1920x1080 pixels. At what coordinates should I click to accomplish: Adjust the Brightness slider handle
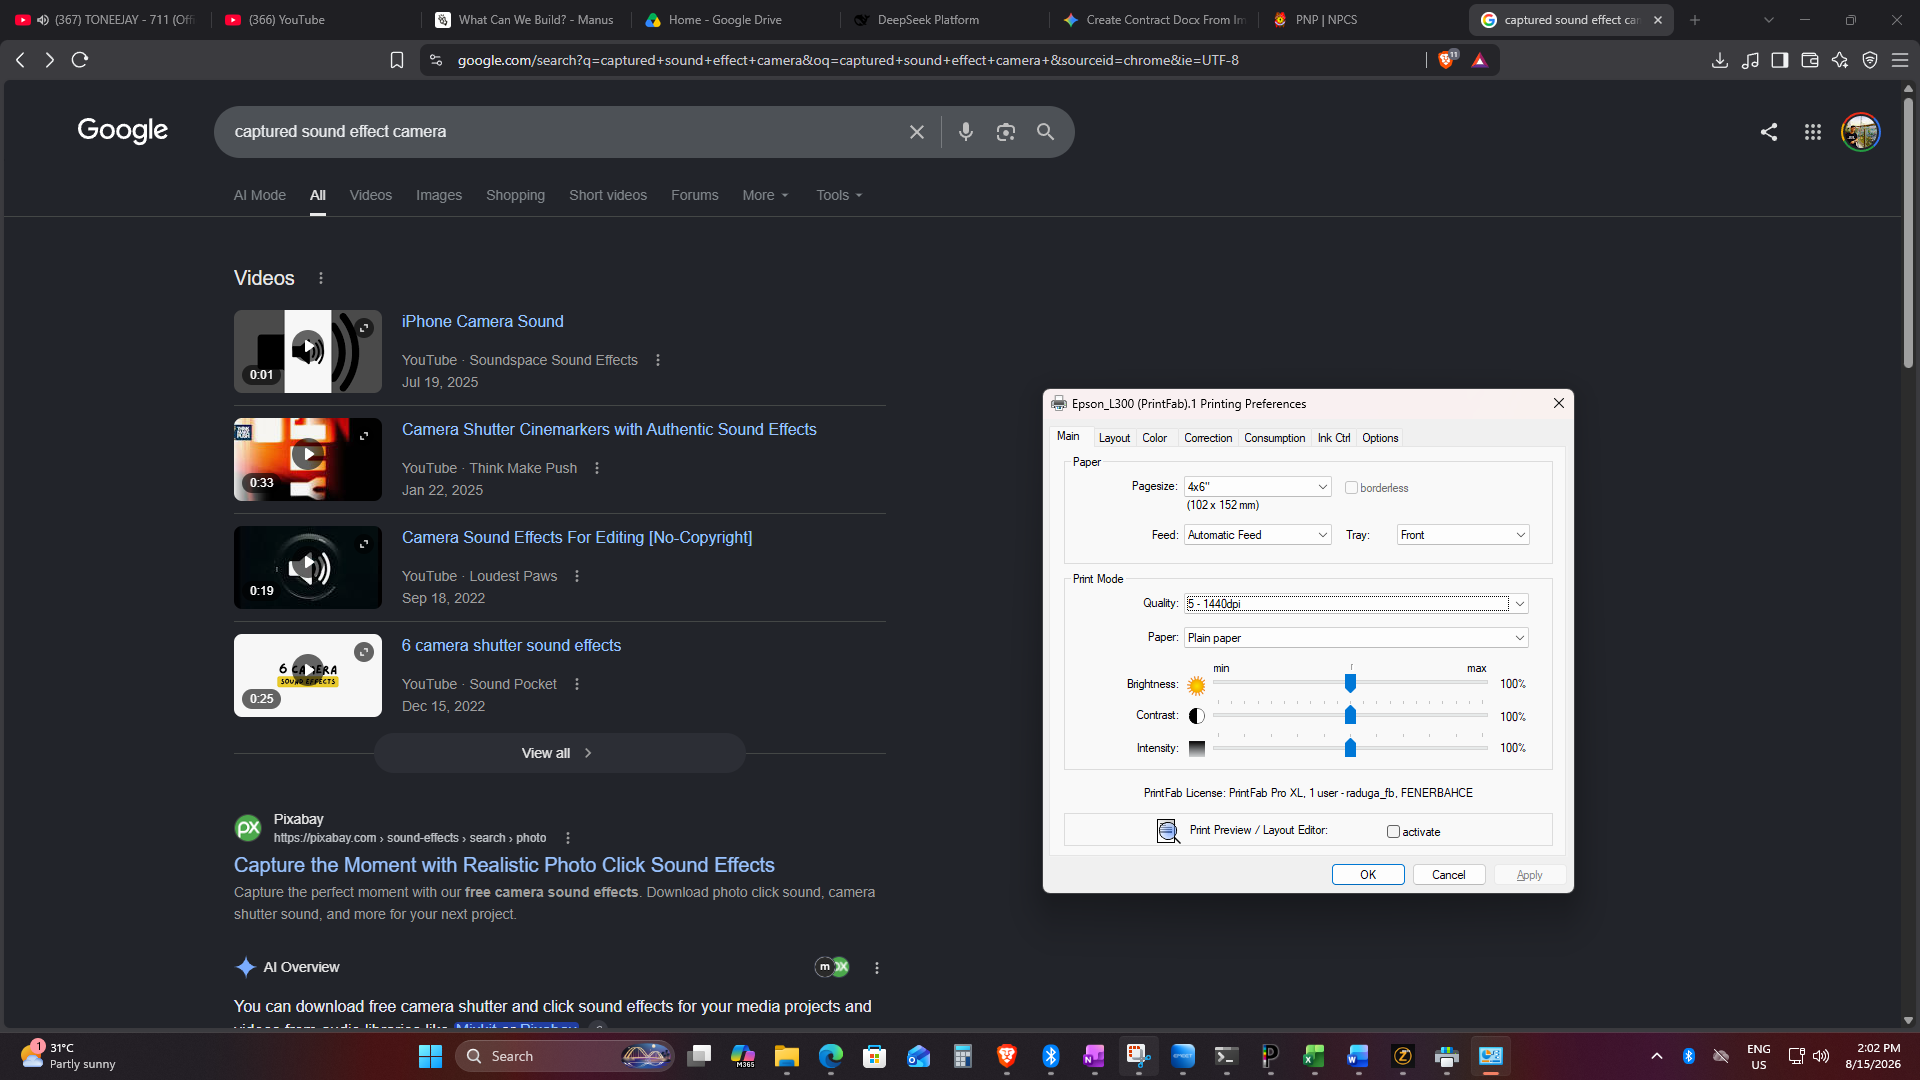click(x=1350, y=684)
